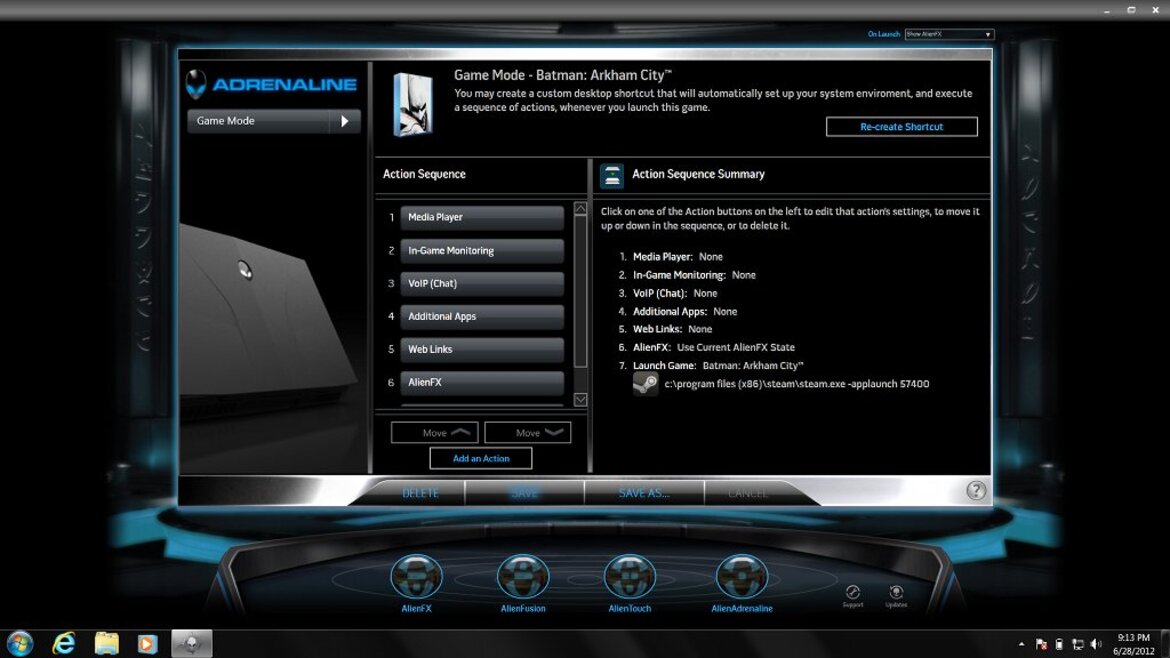This screenshot has width=1170, height=658.
Task: Launch Internet Explorer from the taskbar
Action: coord(64,643)
